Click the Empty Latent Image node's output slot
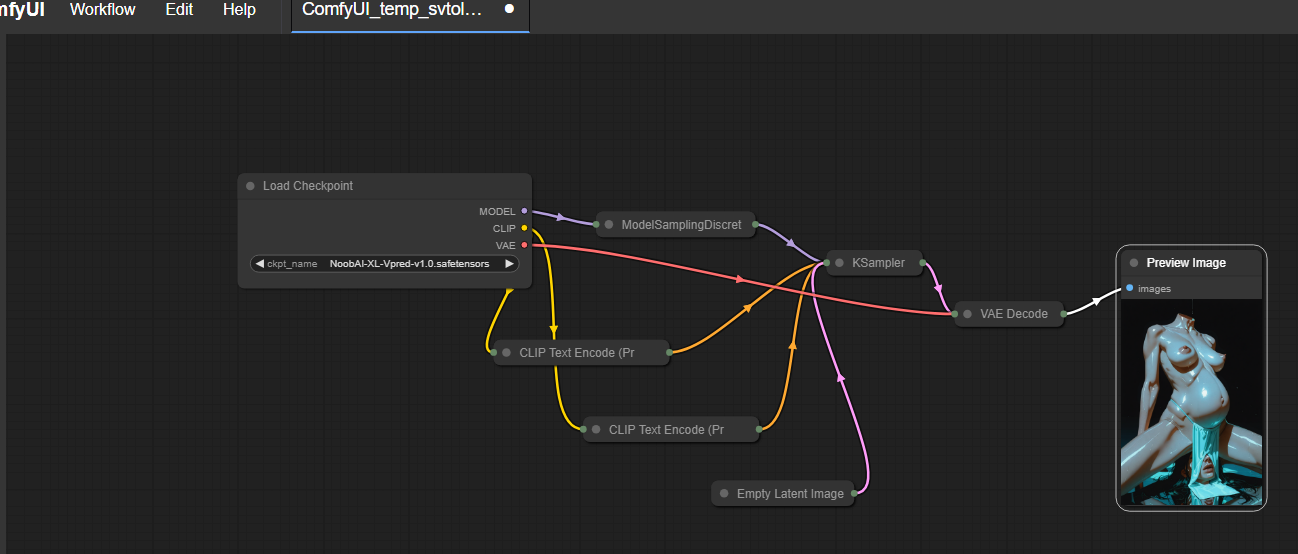 [x=853, y=494]
